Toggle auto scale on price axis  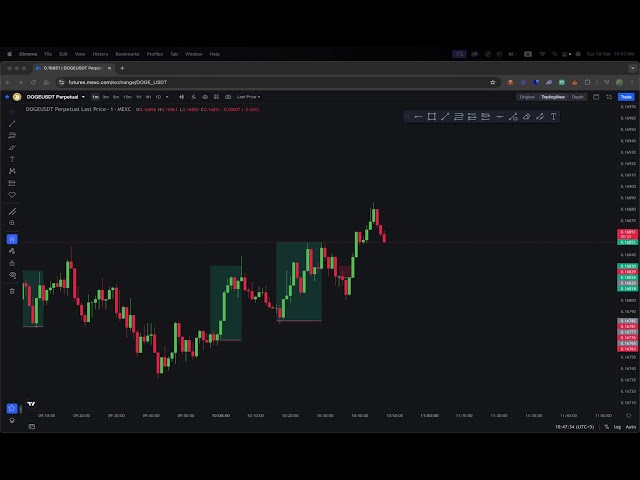[x=630, y=427]
